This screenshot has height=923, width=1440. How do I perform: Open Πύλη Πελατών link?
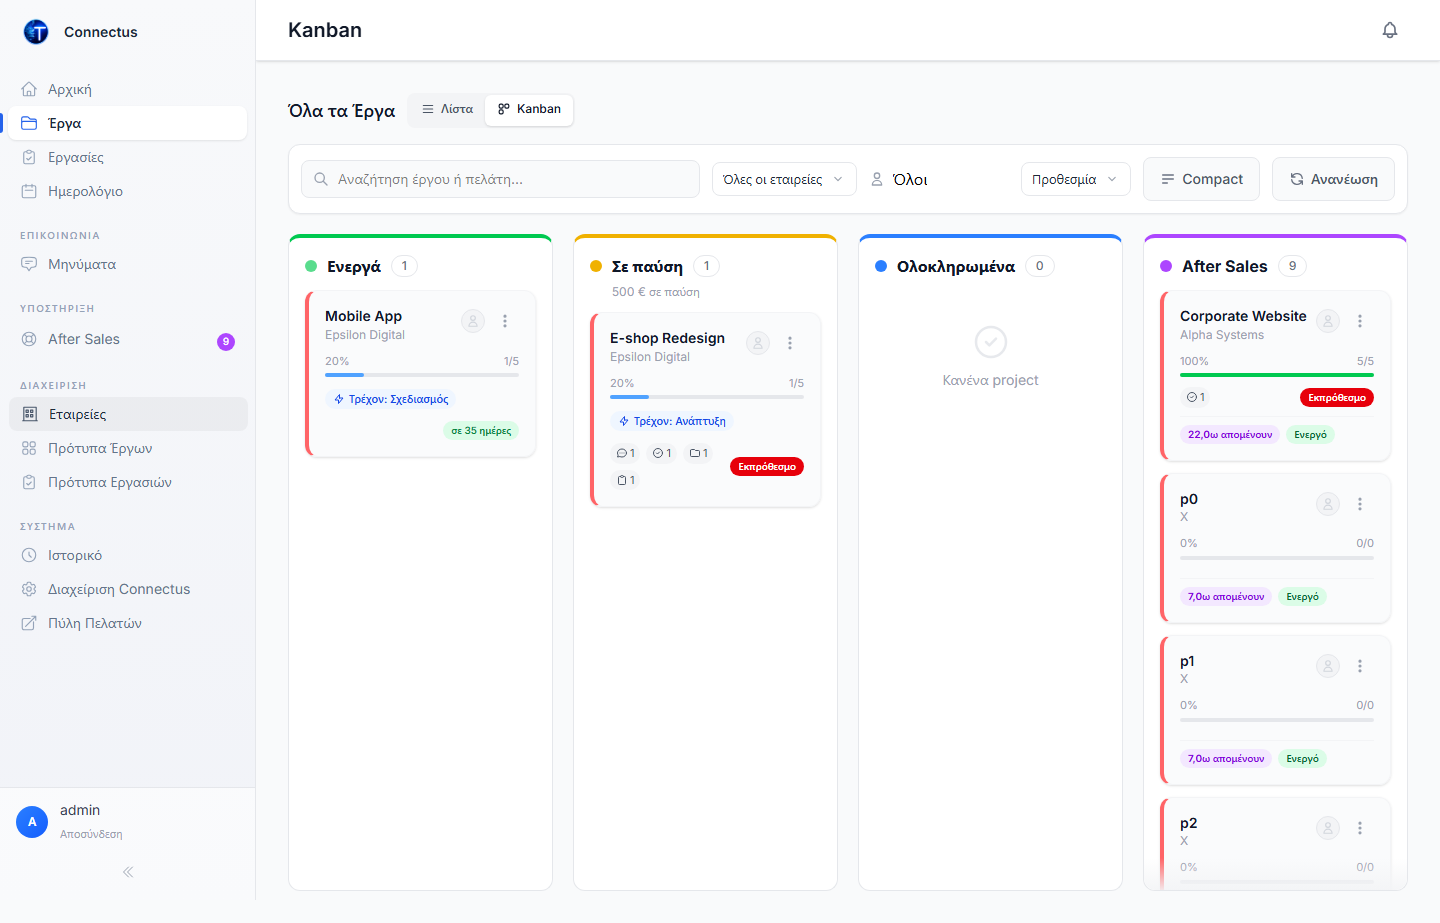click(x=128, y=623)
